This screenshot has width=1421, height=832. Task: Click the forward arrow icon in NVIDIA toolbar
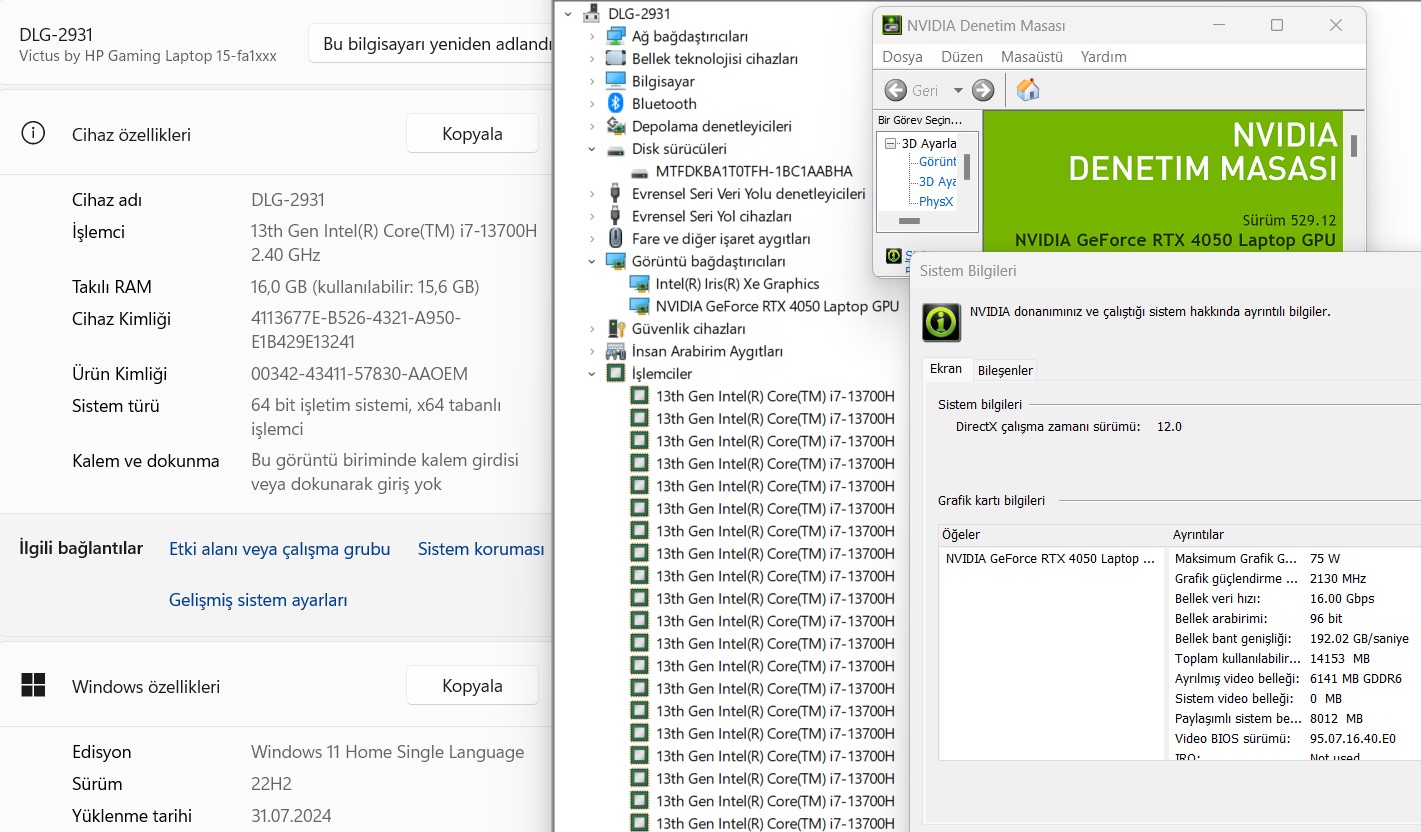(x=983, y=90)
